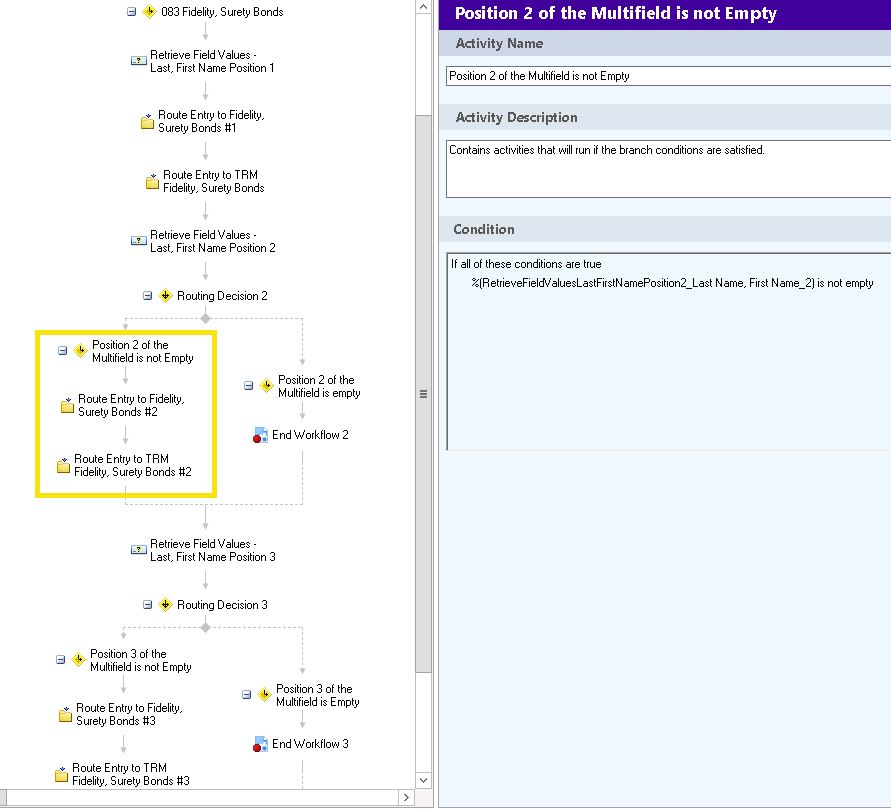Click the vertical scrollbar thumb

(x=423, y=394)
